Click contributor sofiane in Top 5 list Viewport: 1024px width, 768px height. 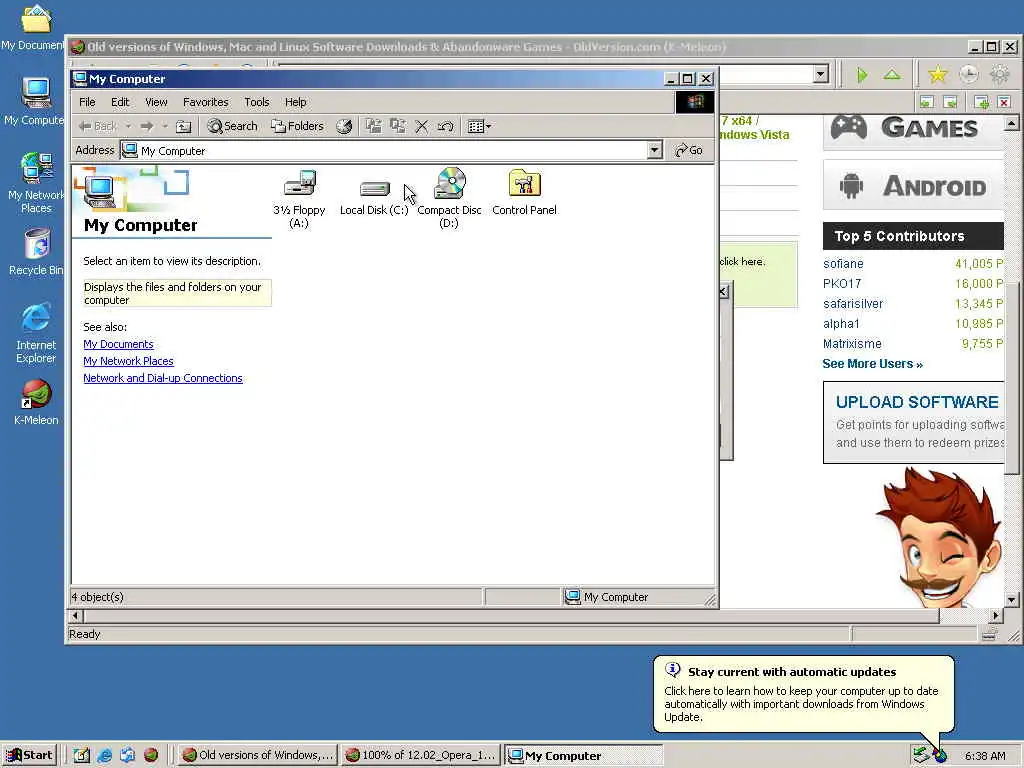pos(843,264)
